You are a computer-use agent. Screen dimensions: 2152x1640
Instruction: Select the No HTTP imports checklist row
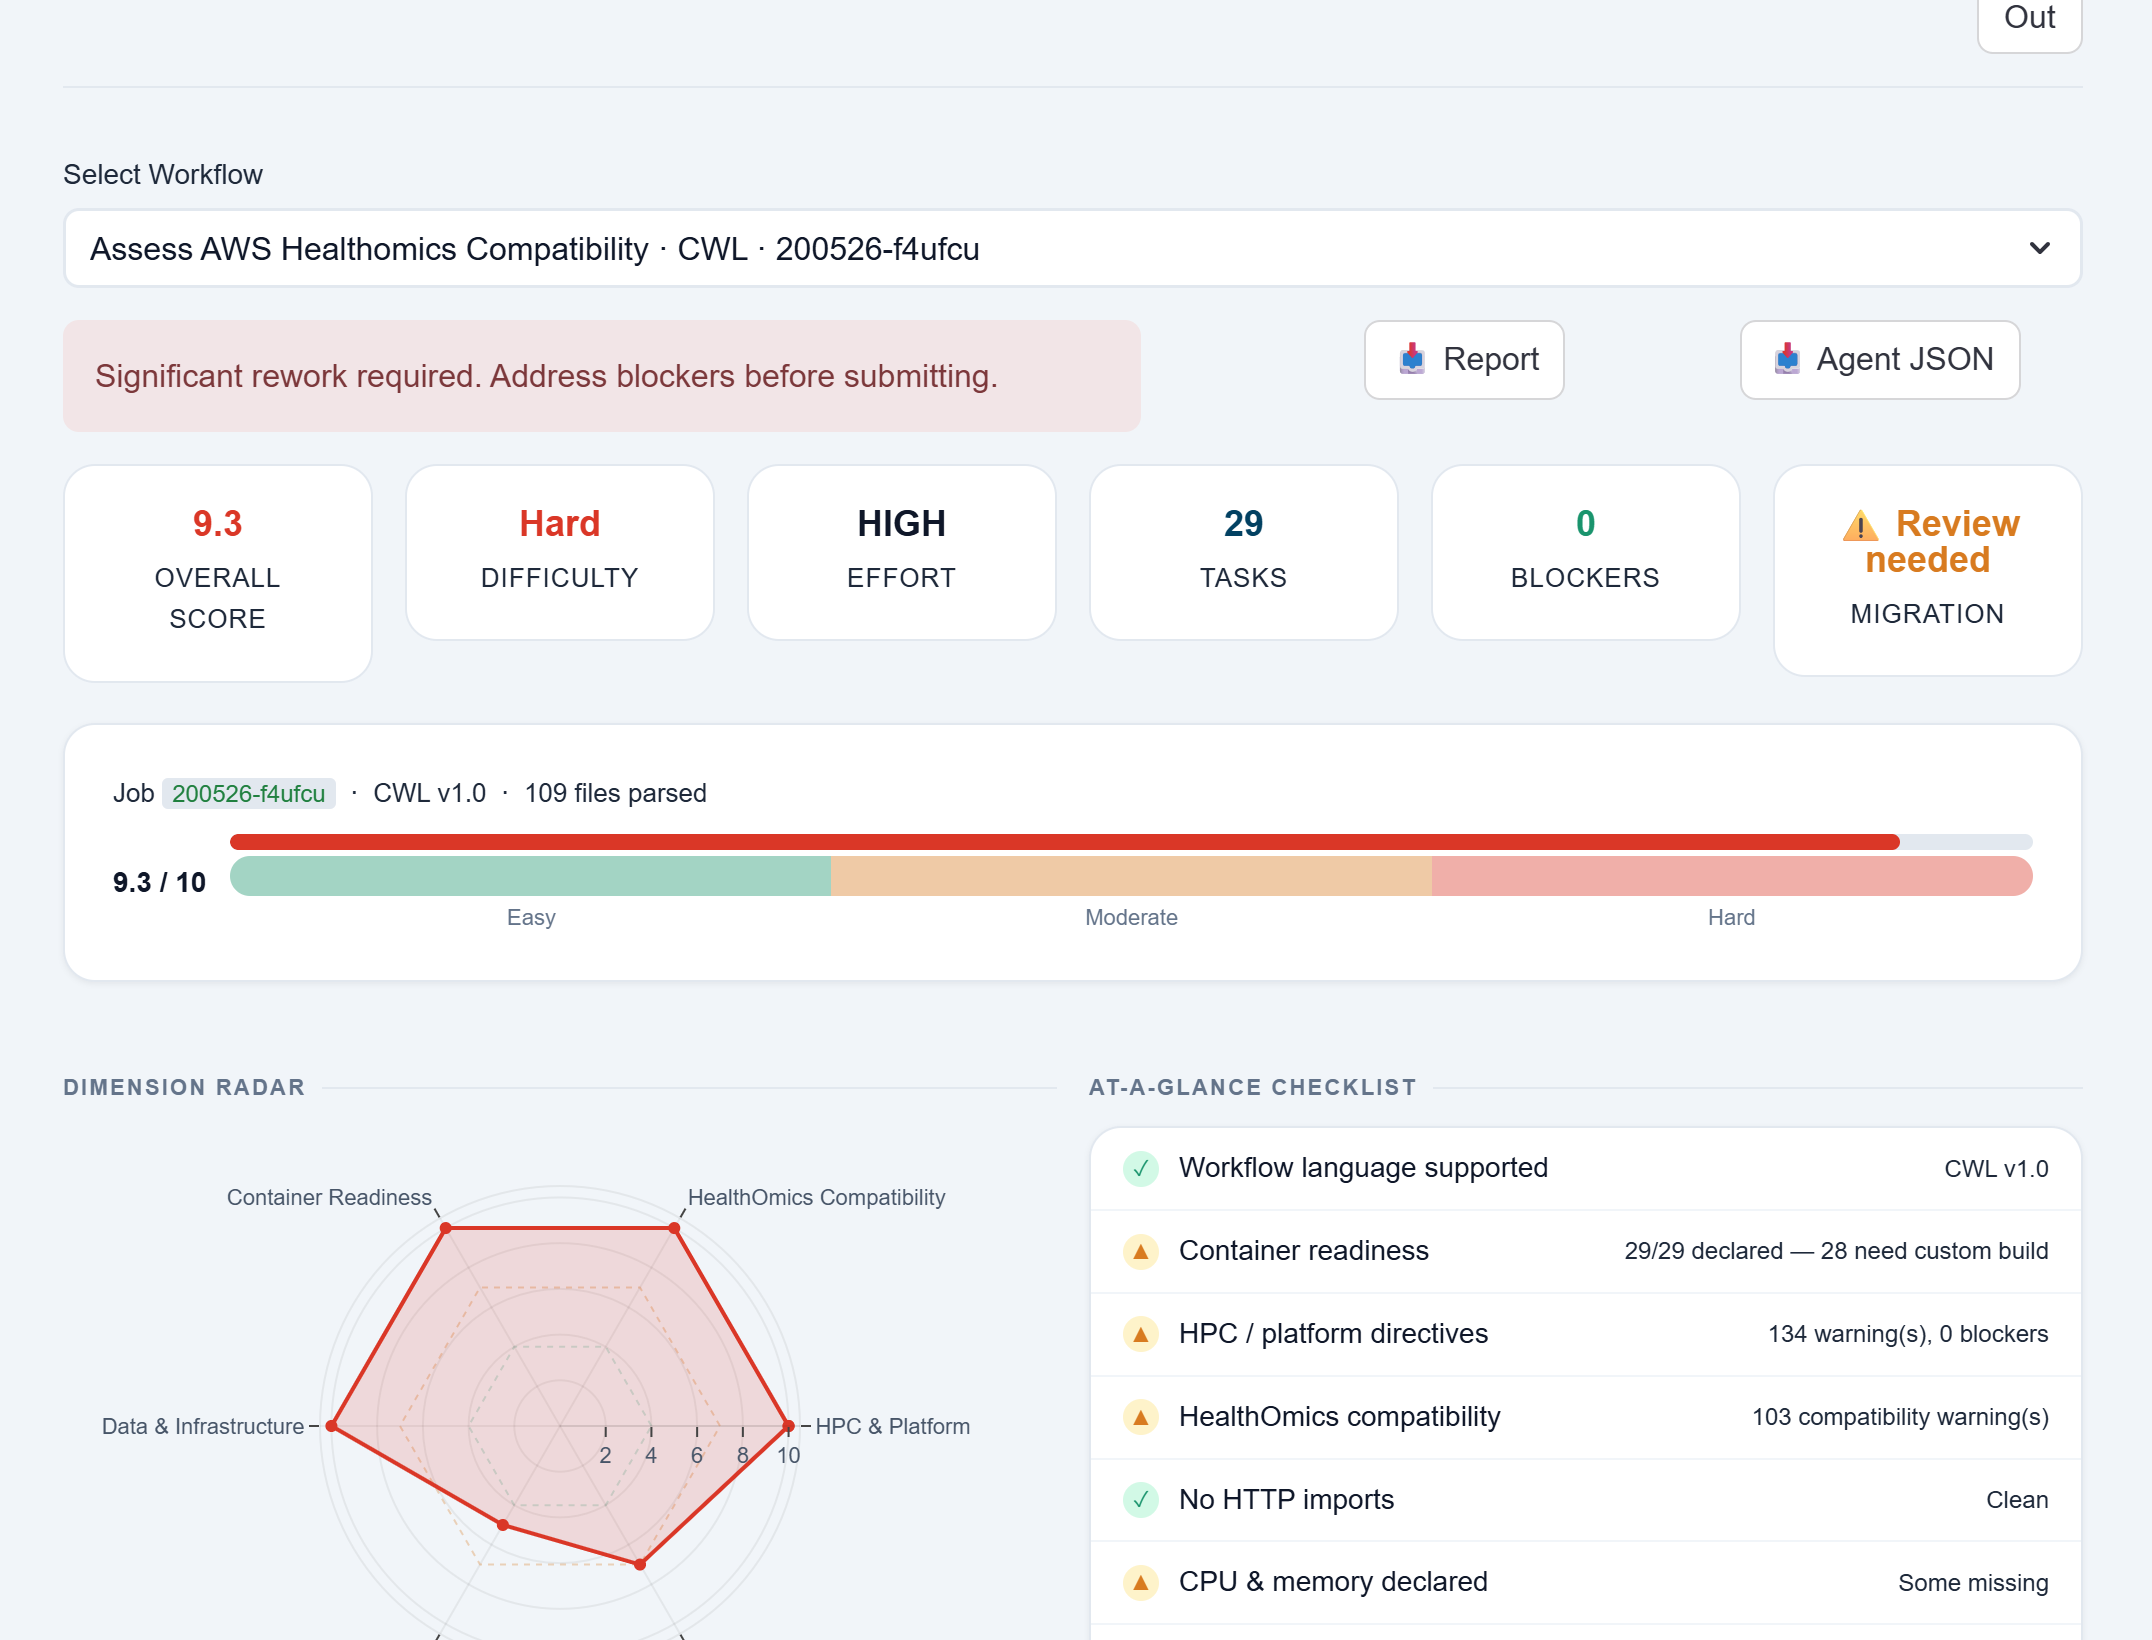1586,1500
